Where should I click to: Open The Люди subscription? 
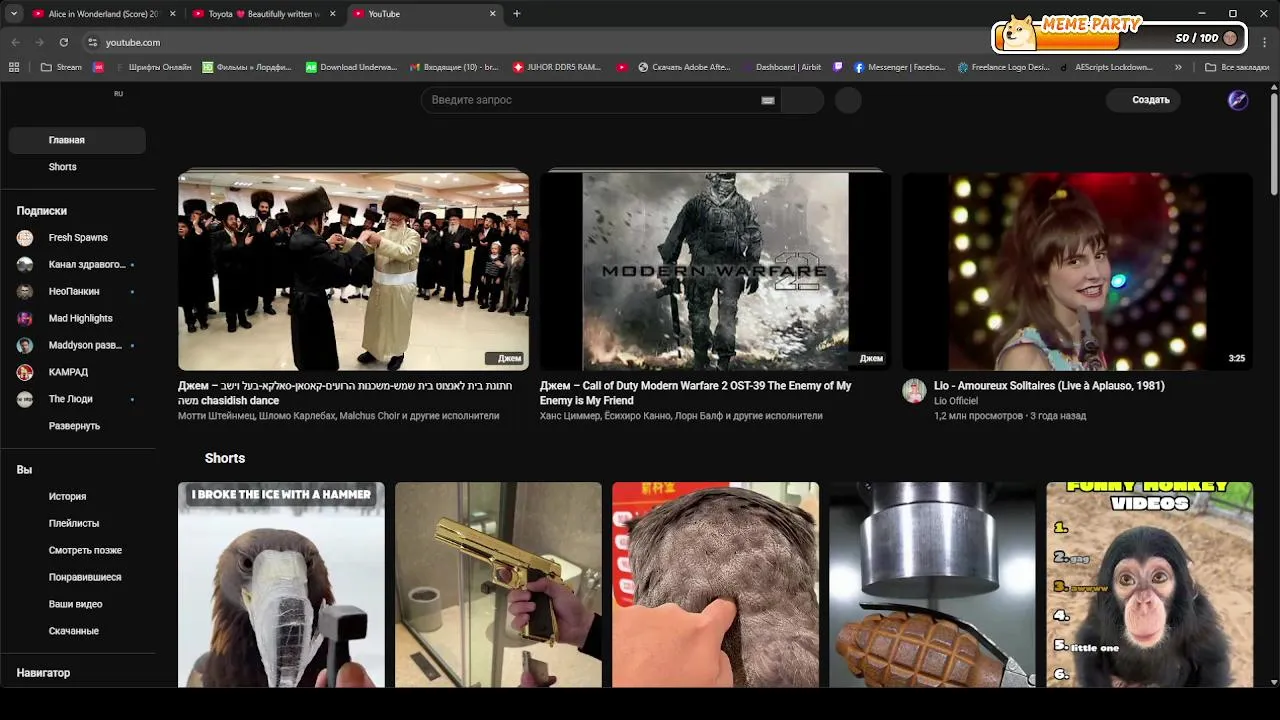(77, 399)
